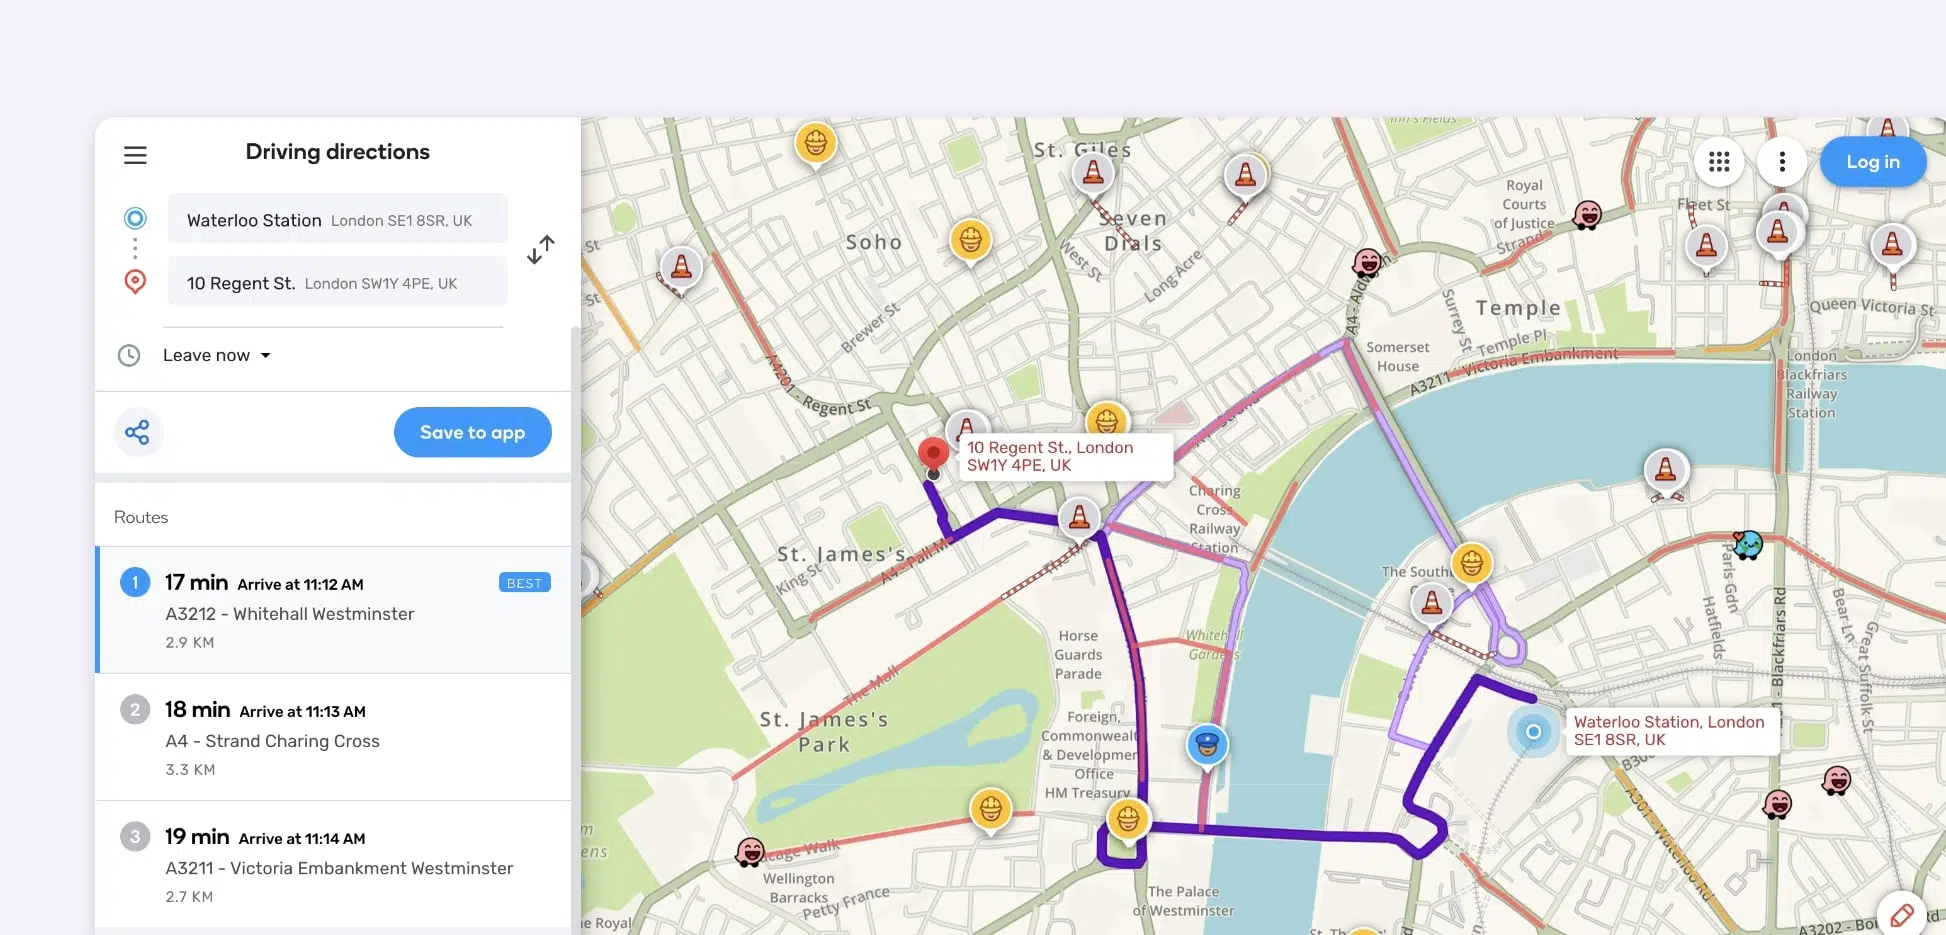Edit the 10 Regent St. destination field
Screen dimensions: 1946x935
pyautogui.click(x=337, y=283)
